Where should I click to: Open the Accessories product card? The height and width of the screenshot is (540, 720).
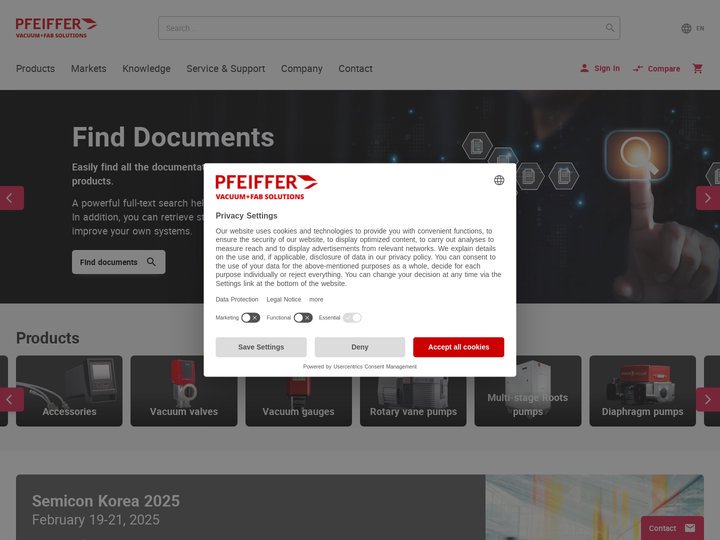[x=69, y=391]
